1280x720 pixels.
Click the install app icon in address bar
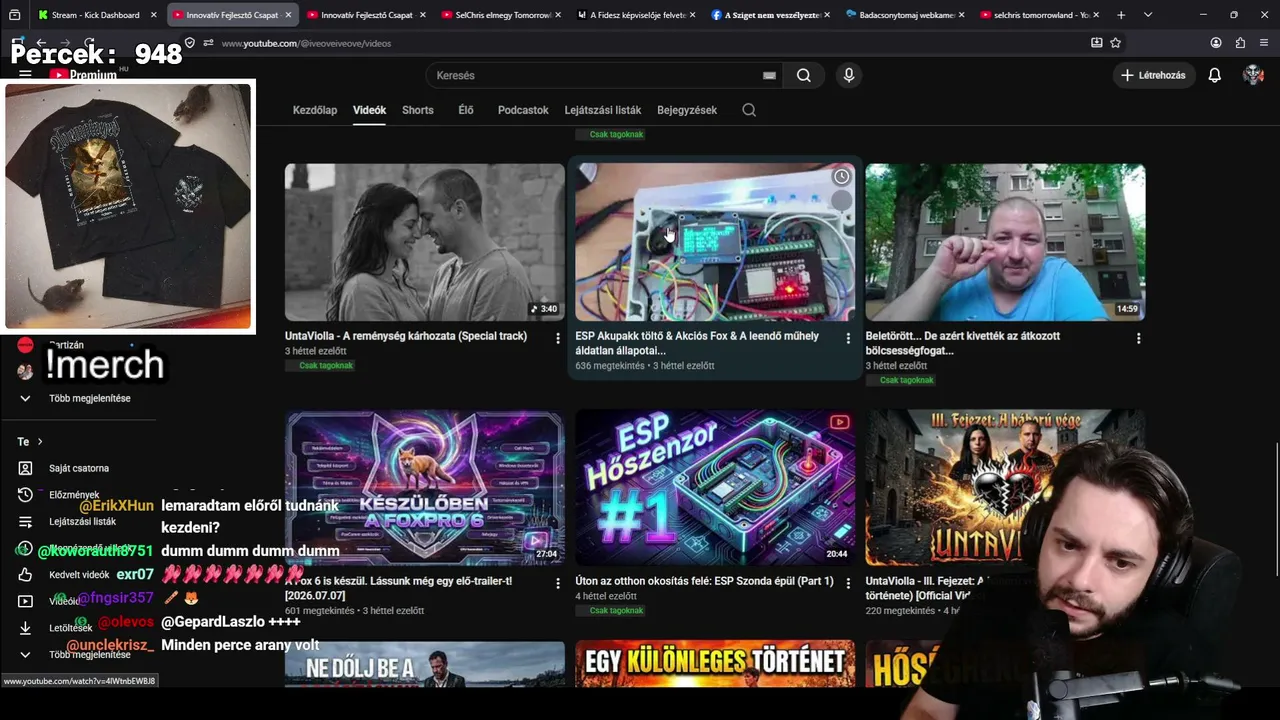1097,43
